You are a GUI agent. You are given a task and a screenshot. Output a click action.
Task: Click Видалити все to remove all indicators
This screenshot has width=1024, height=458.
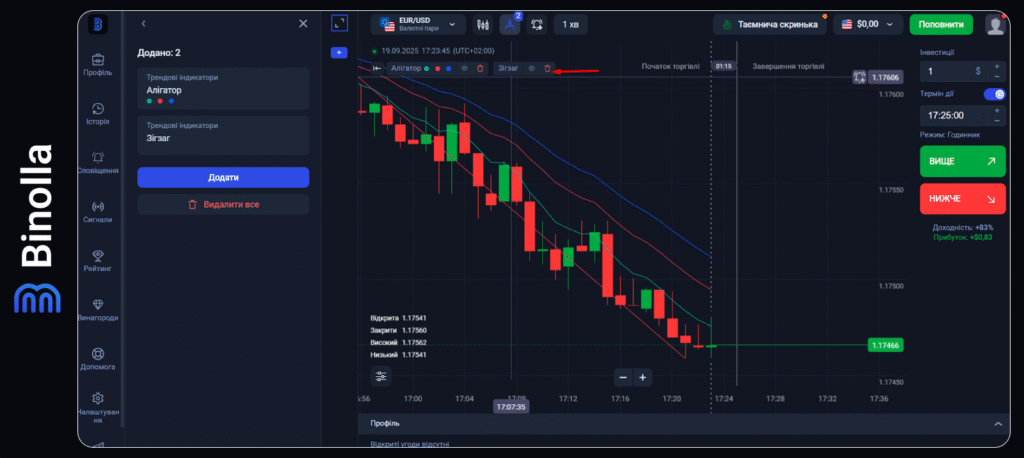click(x=223, y=204)
